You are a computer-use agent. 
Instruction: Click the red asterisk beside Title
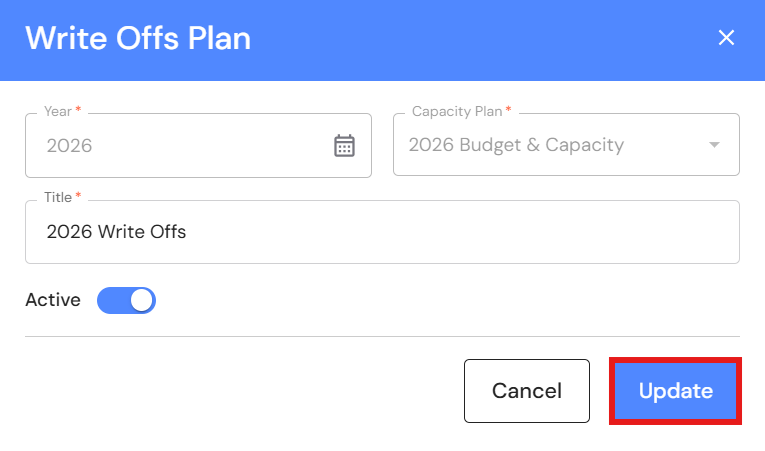click(x=79, y=196)
